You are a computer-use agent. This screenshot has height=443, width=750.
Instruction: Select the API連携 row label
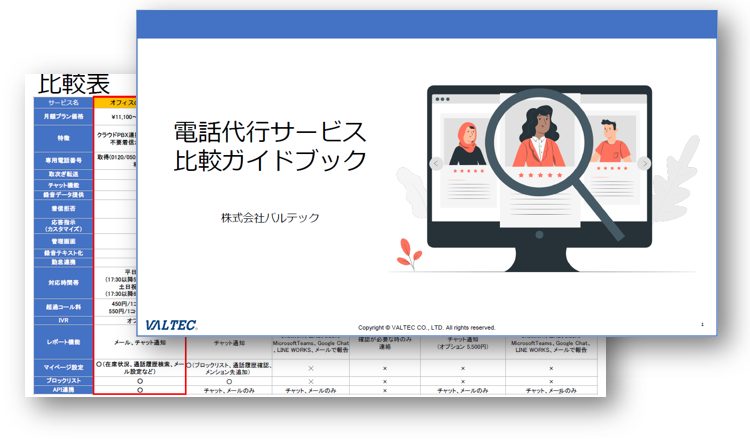64,390
